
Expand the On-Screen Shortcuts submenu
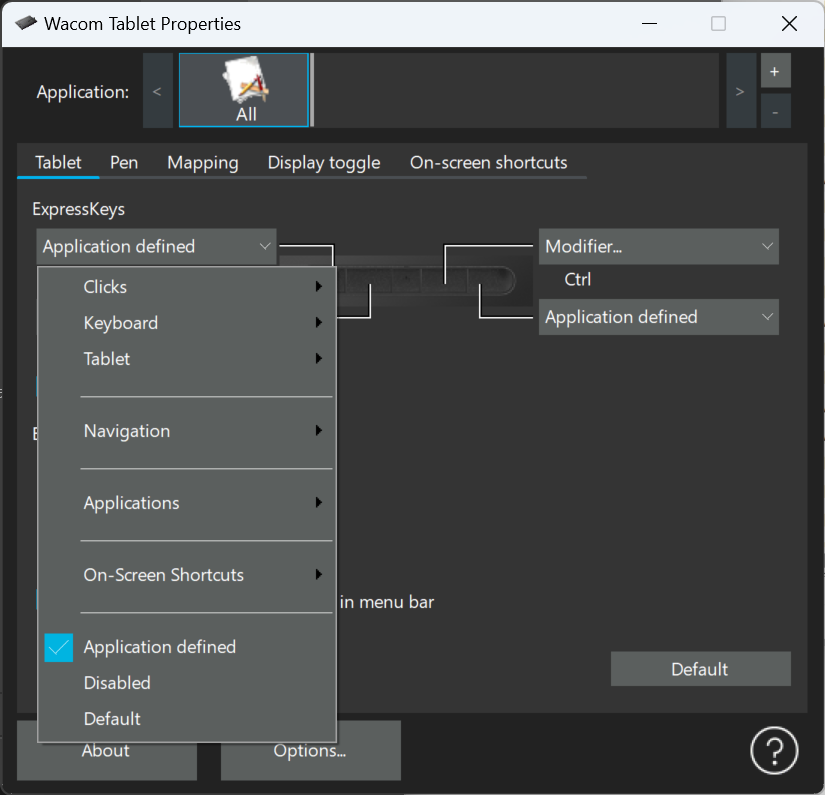tap(187, 575)
